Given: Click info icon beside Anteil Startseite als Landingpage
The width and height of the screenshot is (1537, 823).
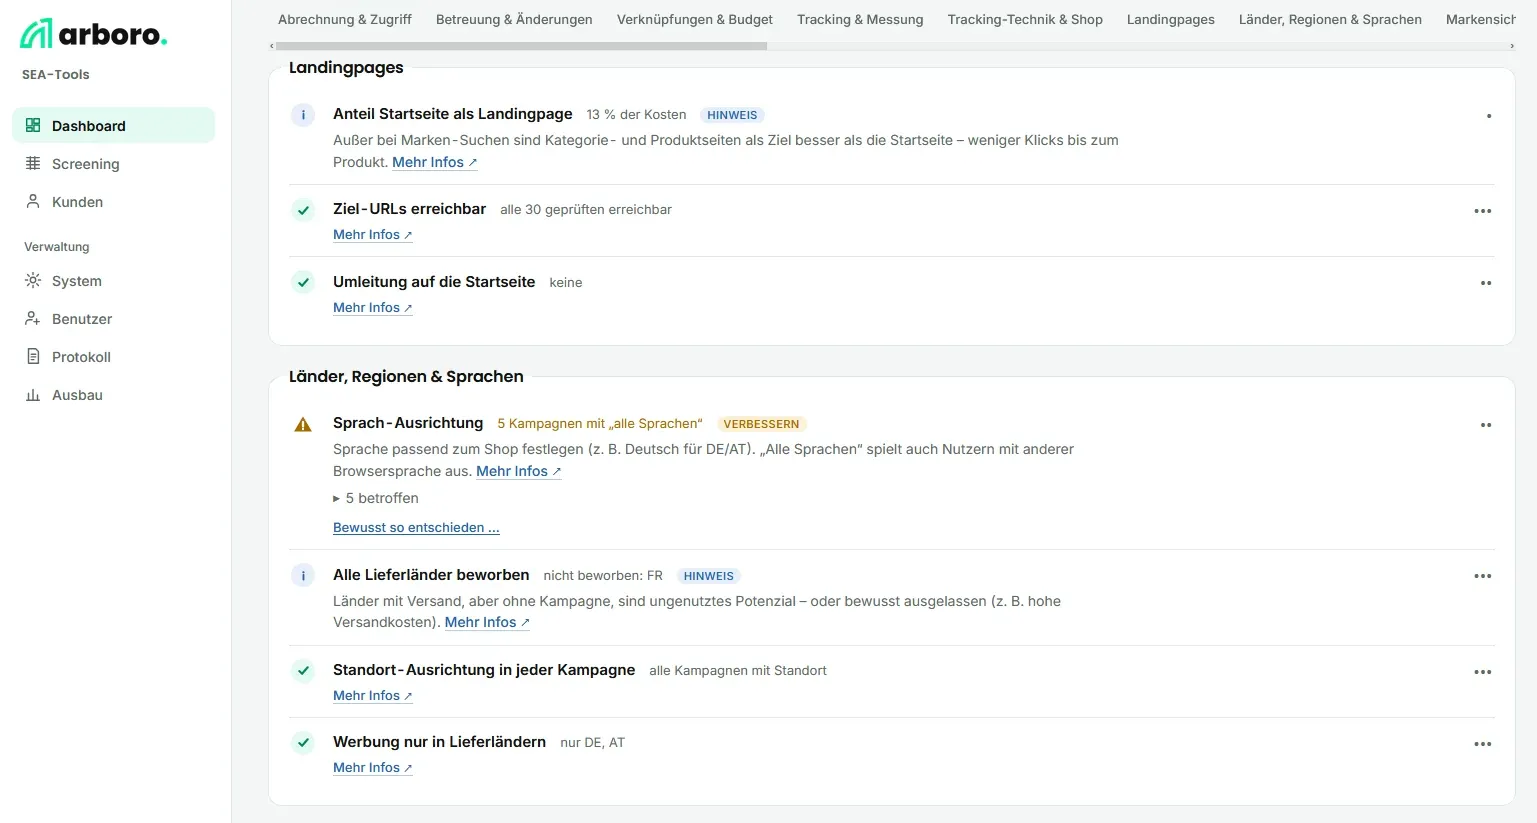Looking at the screenshot, I should (x=303, y=114).
